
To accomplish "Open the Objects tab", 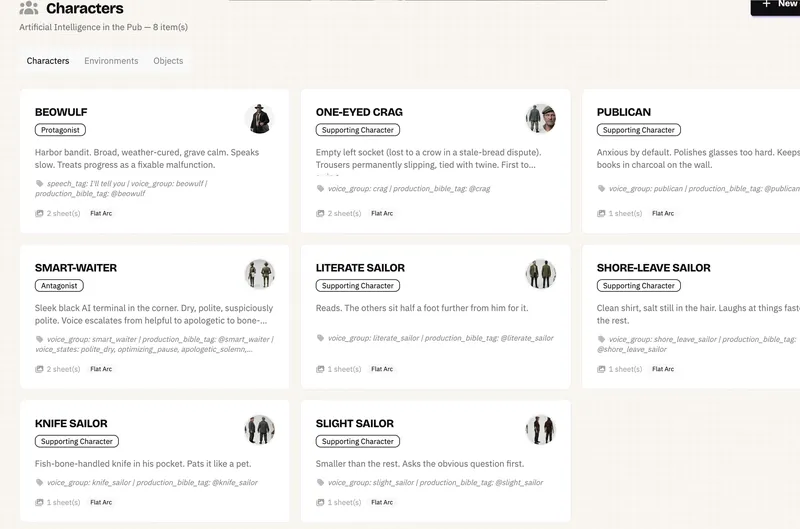I will [168, 61].
